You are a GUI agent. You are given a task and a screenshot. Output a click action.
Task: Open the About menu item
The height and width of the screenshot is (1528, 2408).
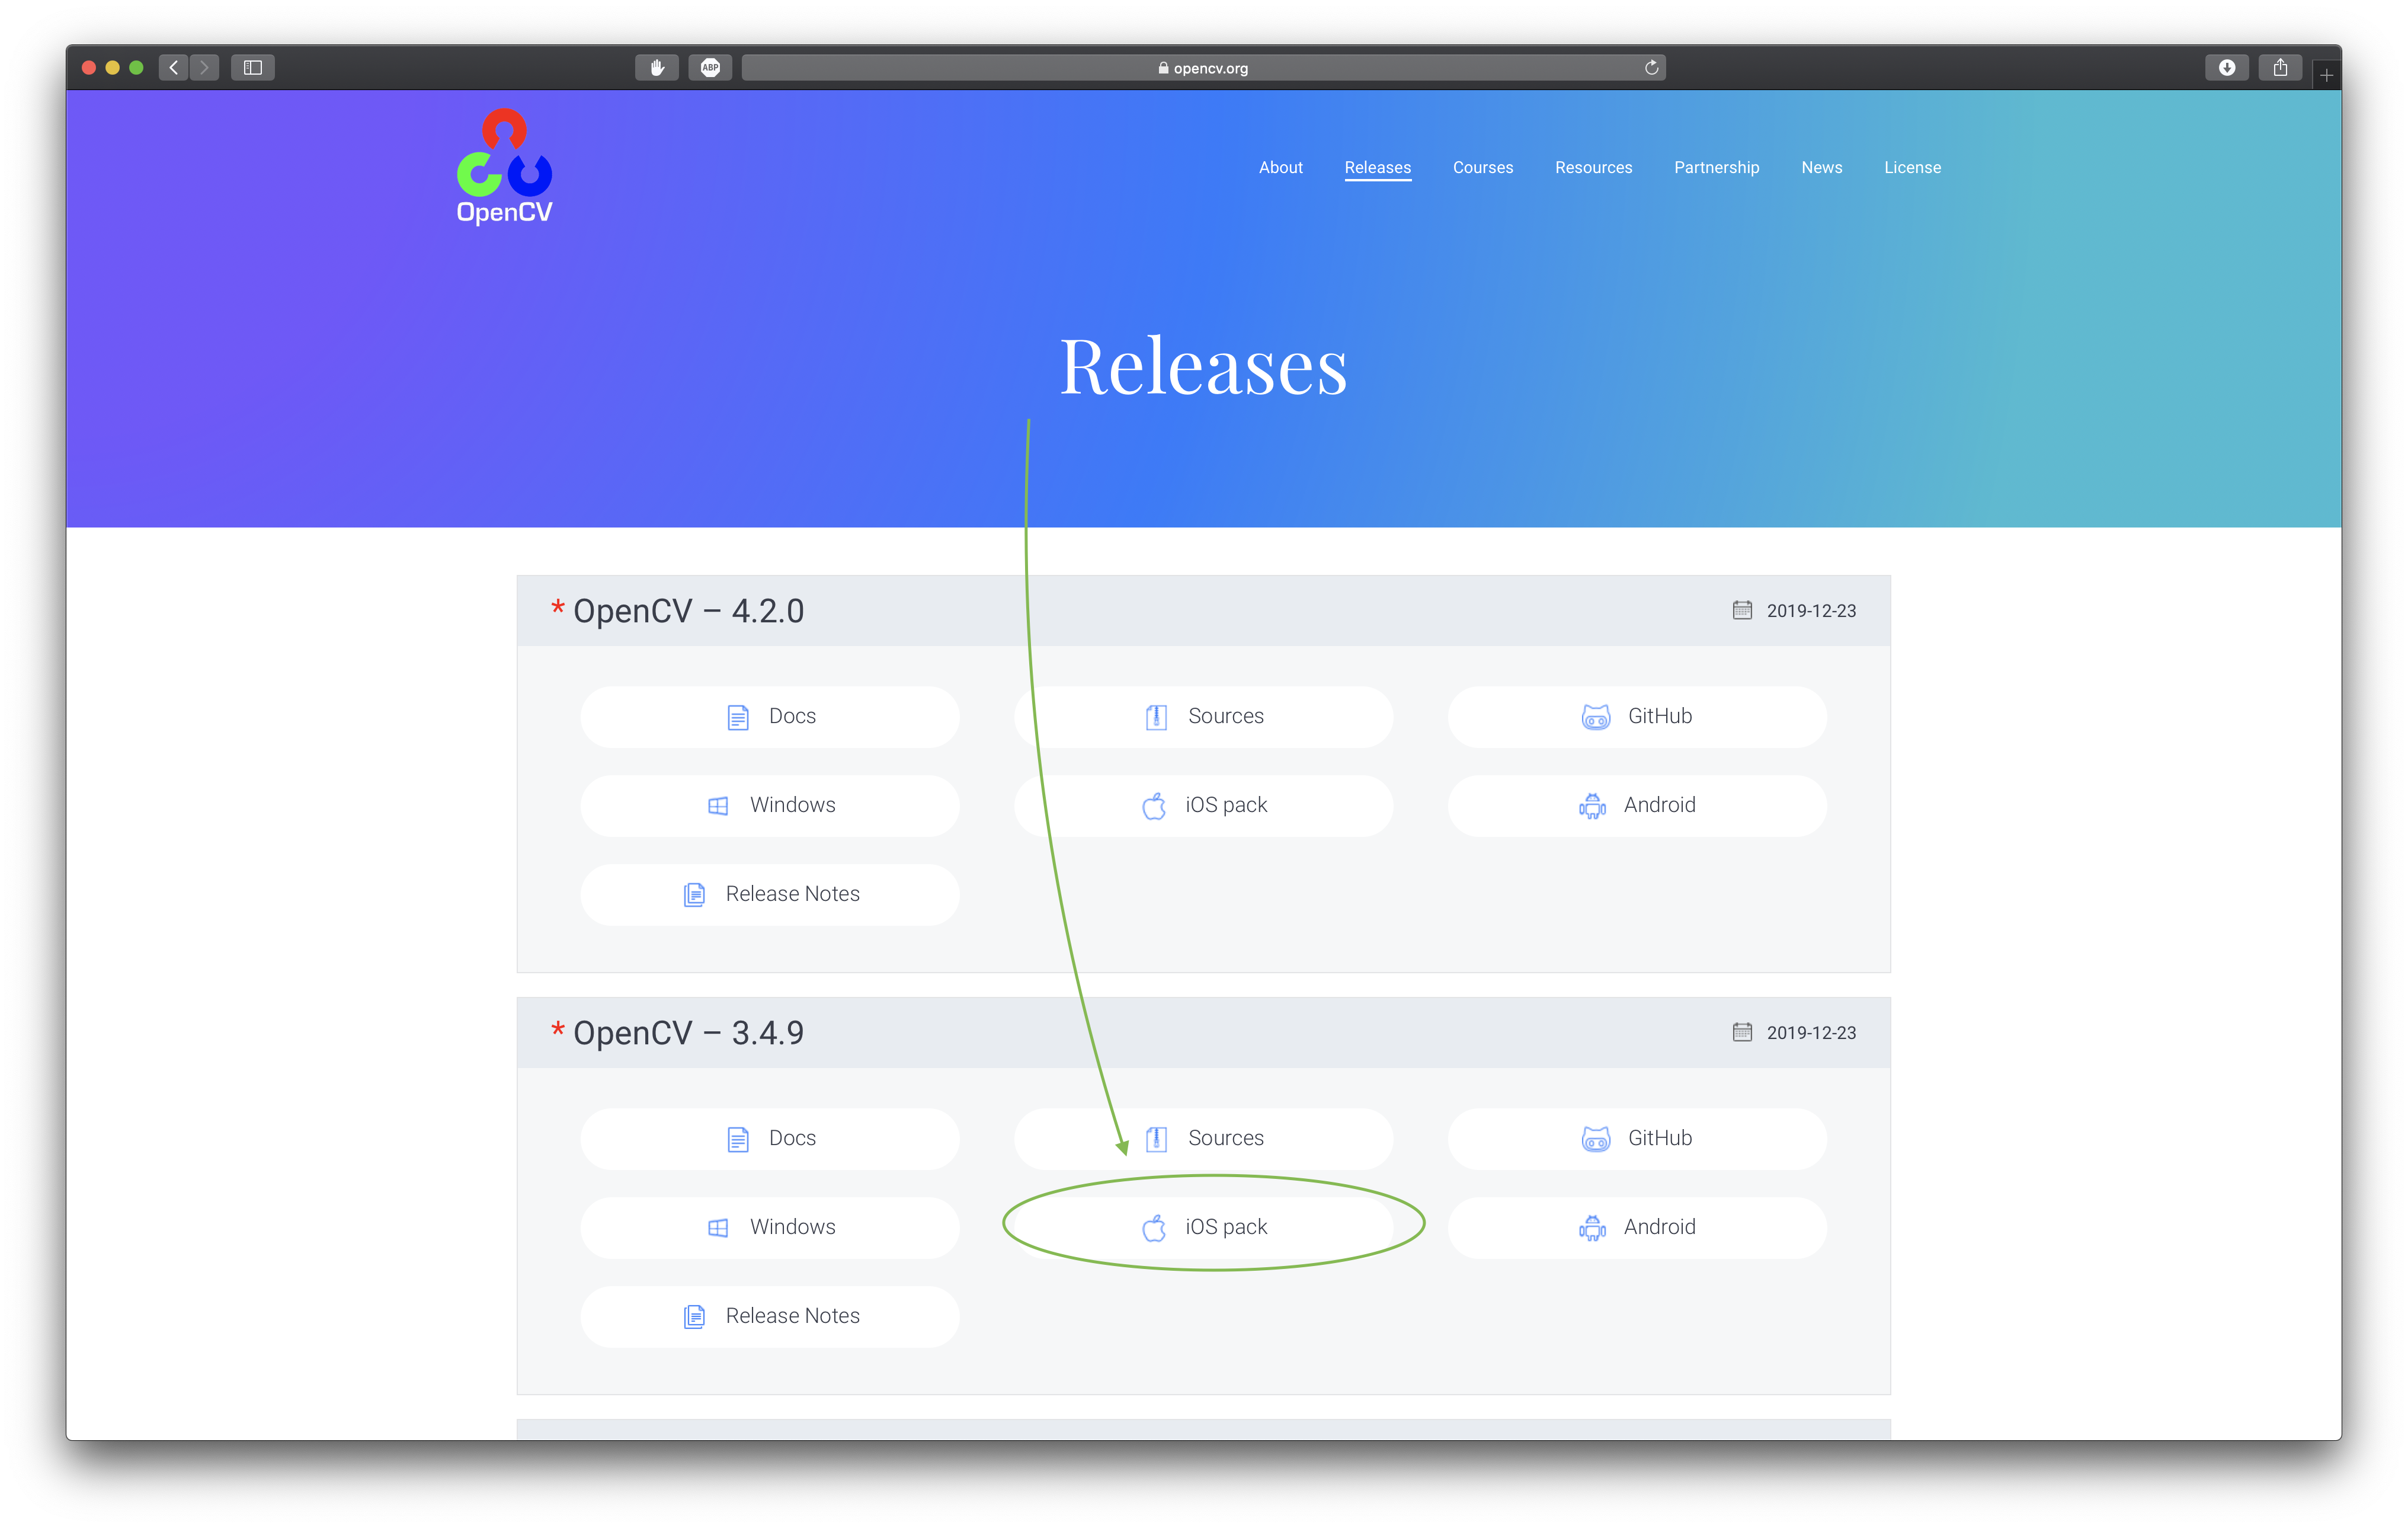(x=1280, y=167)
